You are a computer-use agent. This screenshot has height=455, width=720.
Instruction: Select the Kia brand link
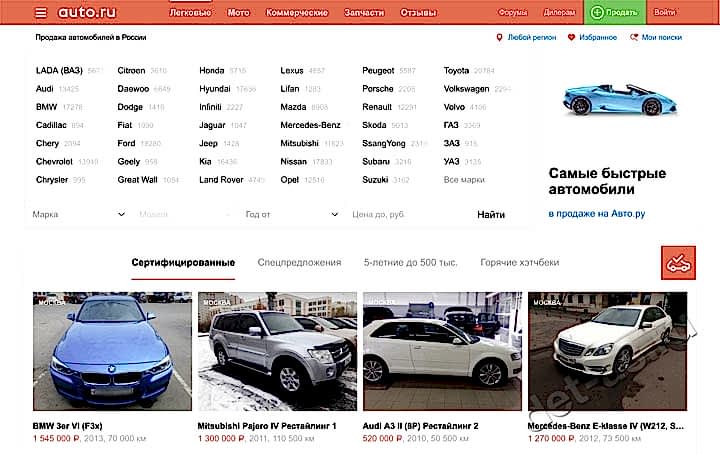coord(205,162)
